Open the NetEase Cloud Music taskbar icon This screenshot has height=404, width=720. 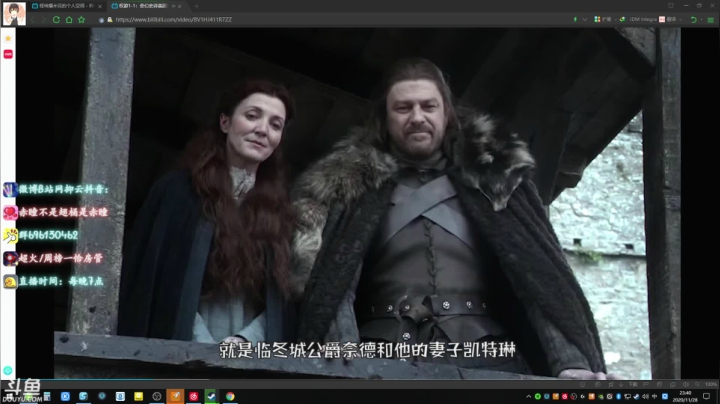tap(193, 396)
